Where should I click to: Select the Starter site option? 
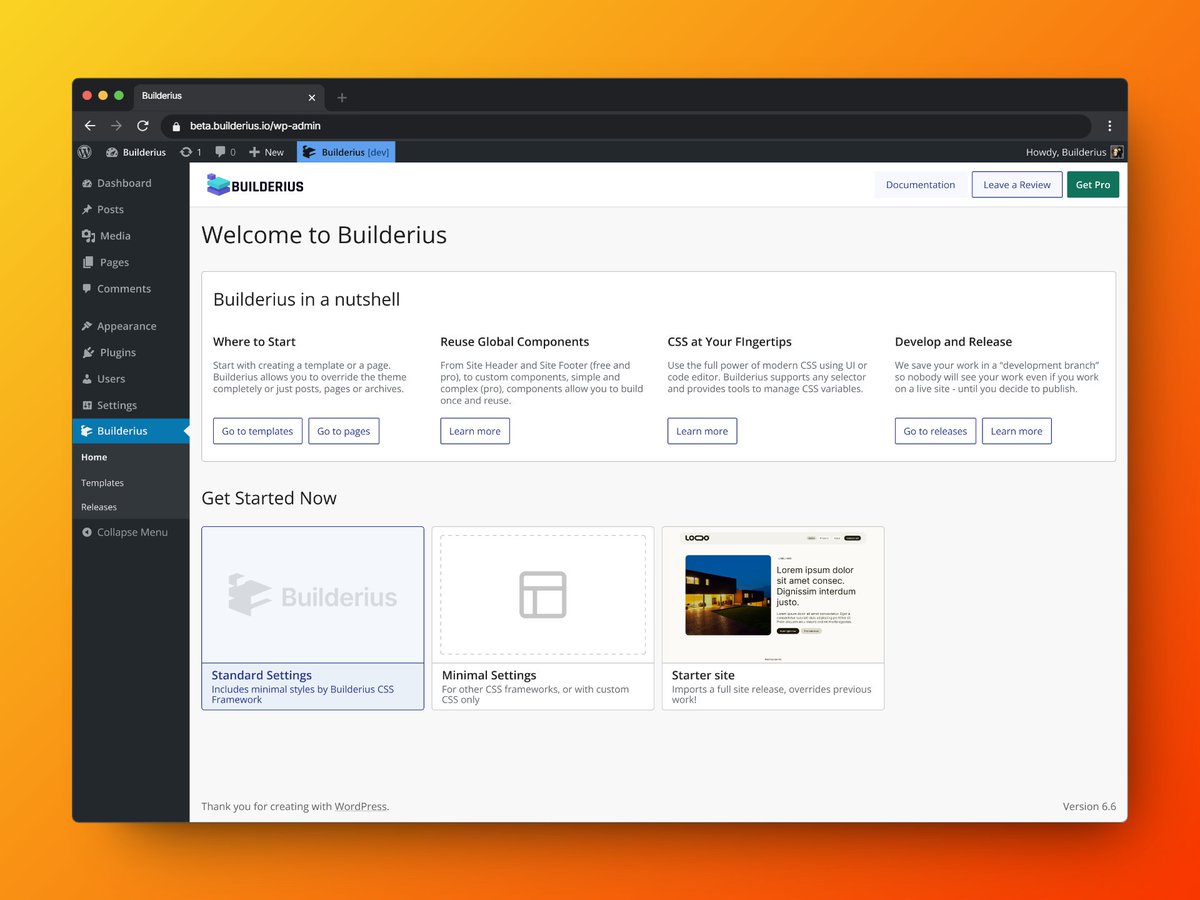[772, 617]
